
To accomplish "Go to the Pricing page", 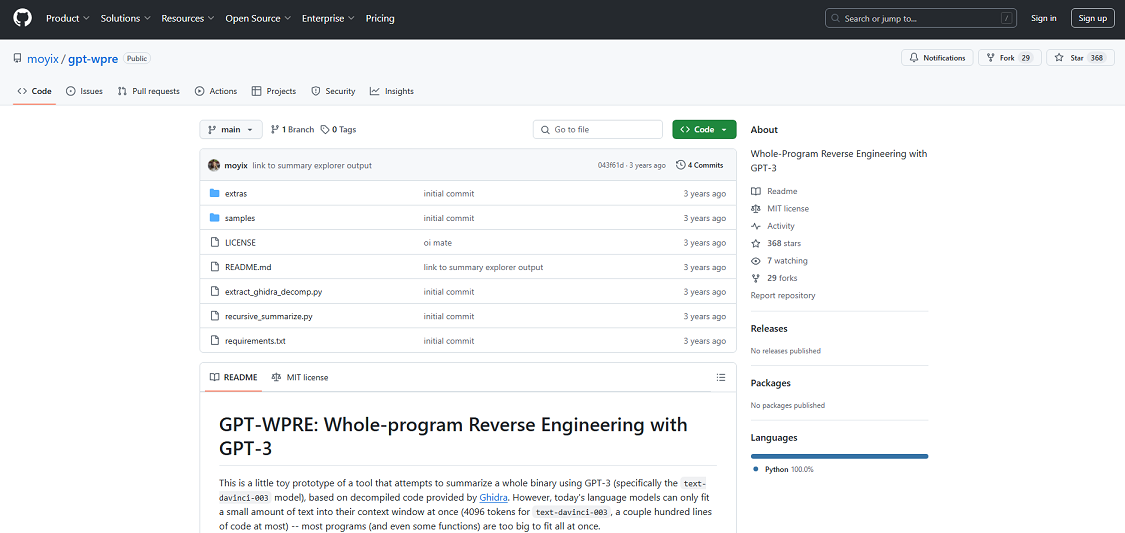I will click(x=380, y=19).
